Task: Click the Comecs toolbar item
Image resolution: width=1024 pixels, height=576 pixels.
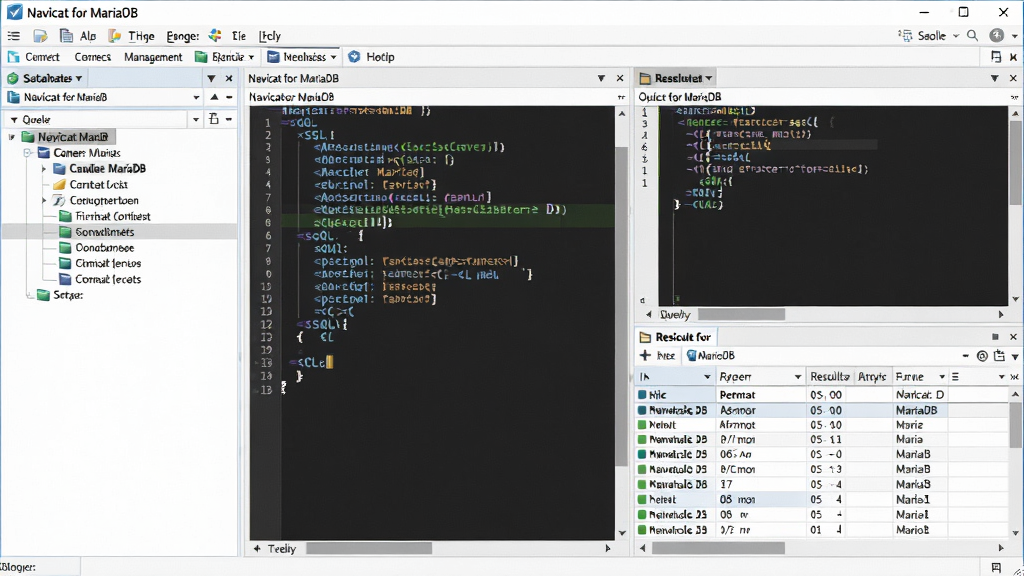Action: 93,57
